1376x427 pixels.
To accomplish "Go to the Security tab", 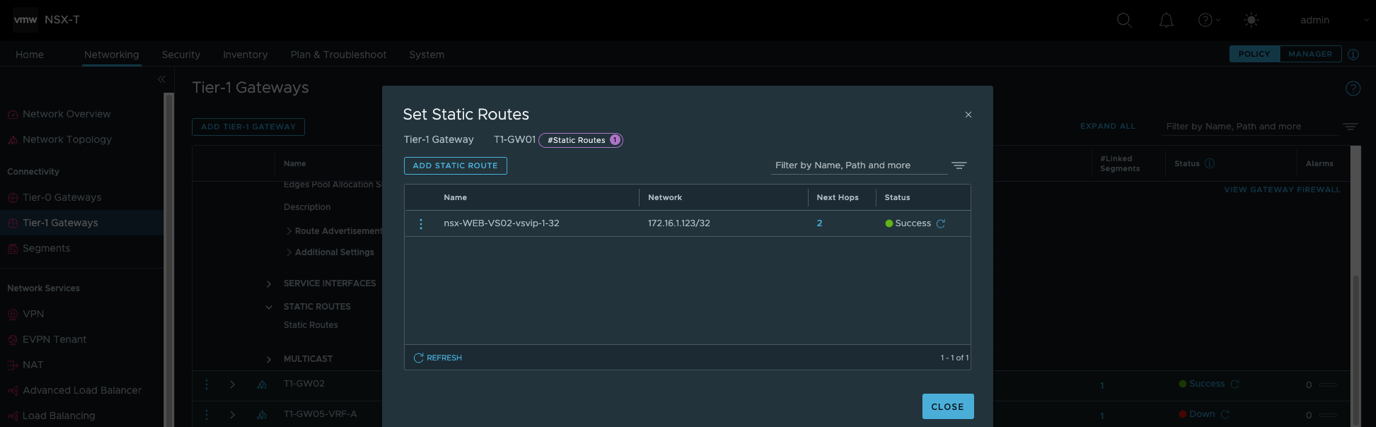I will (181, 55).
